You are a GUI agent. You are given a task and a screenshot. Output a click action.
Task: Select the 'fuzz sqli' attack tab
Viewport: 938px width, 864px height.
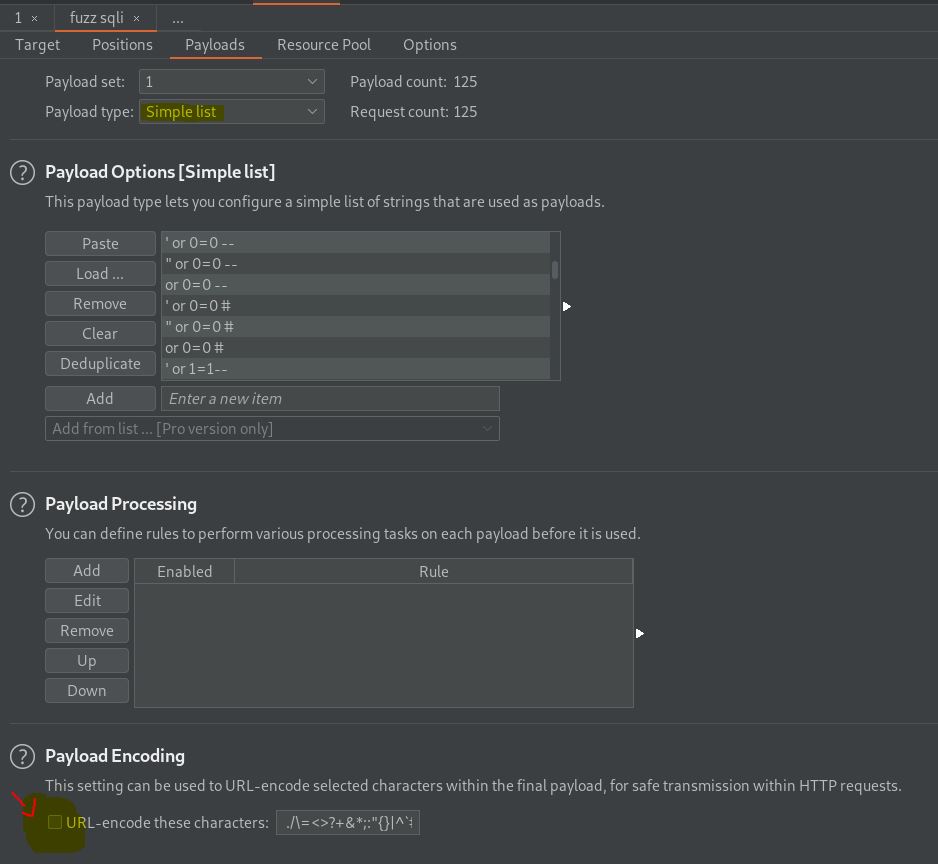(x=96, y=18)
